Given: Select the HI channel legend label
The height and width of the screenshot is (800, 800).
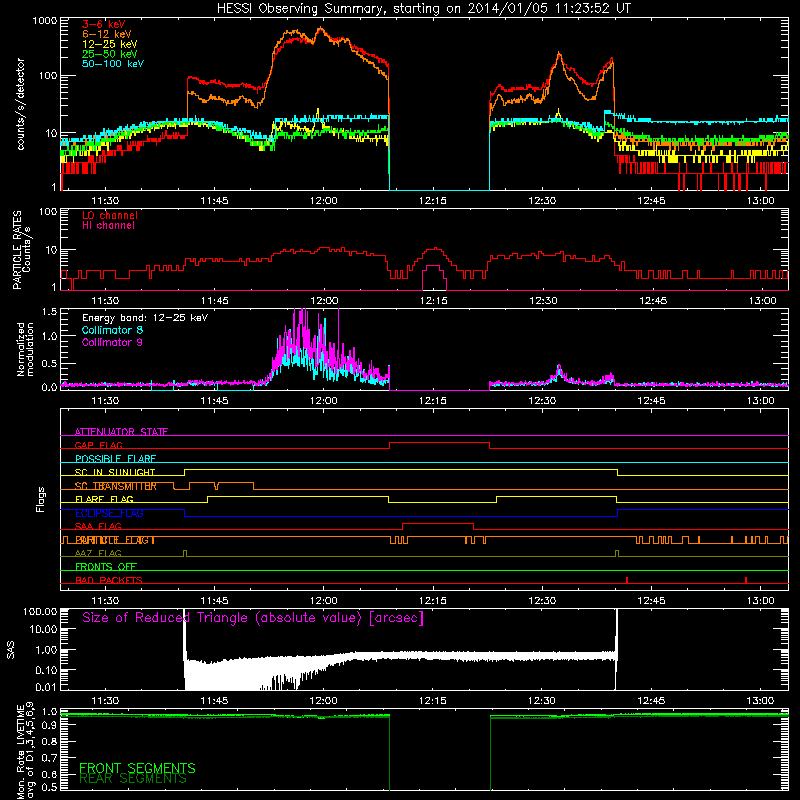Looking at the screenshot, I should click(x=108, y=226).
